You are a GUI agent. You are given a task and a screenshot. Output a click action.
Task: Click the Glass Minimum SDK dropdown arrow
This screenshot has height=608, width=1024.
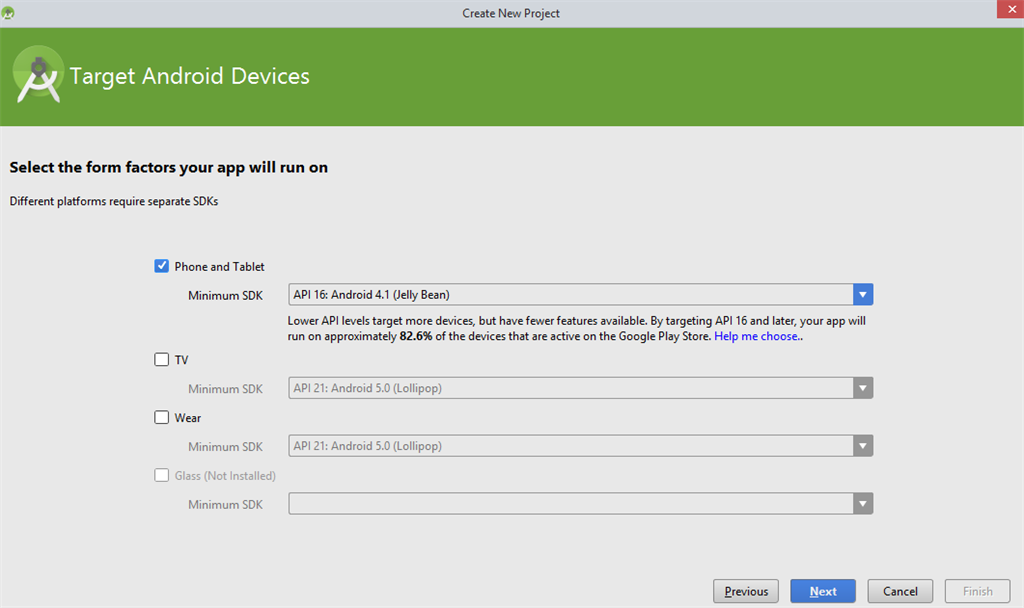[x=863, y=504]
